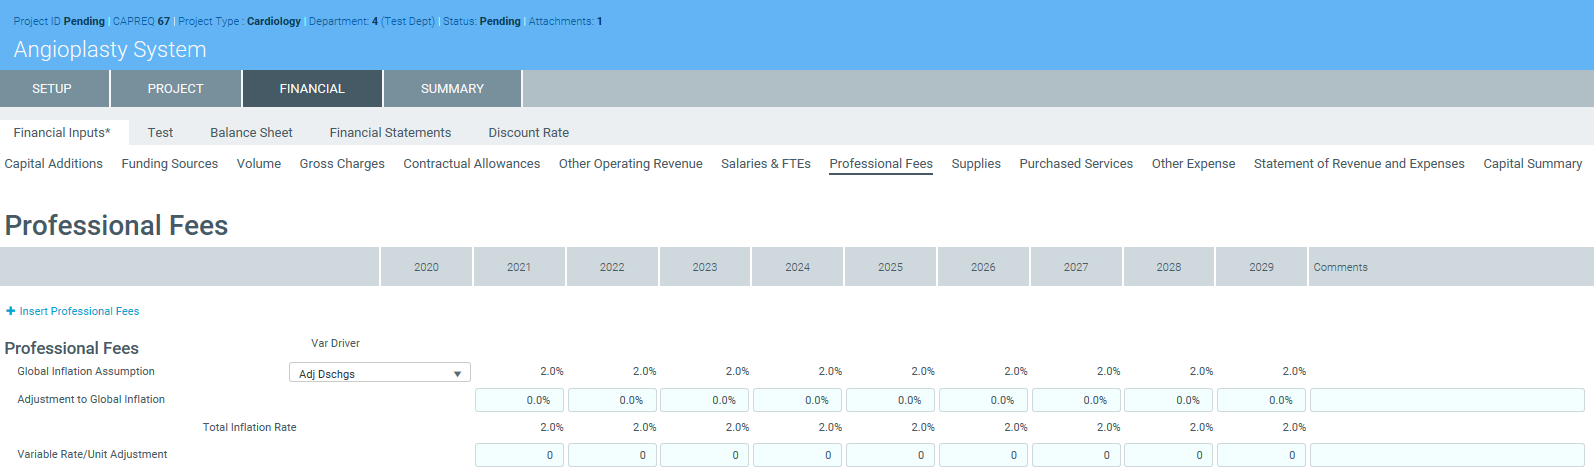Viewport: 1594px width, 470px height.
Task: Select the Balance Sheet sub-tab
Action: click(251, 132)
